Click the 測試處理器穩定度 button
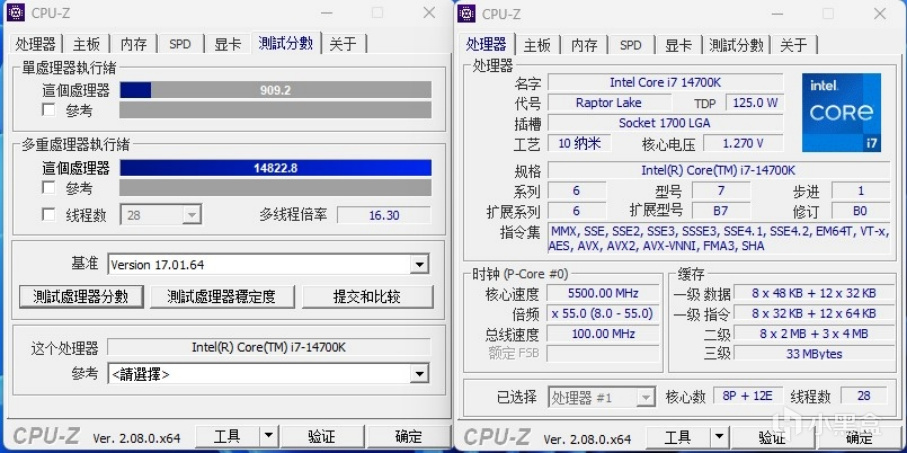This screenshot has height=453, width=908. pos(222,297)
